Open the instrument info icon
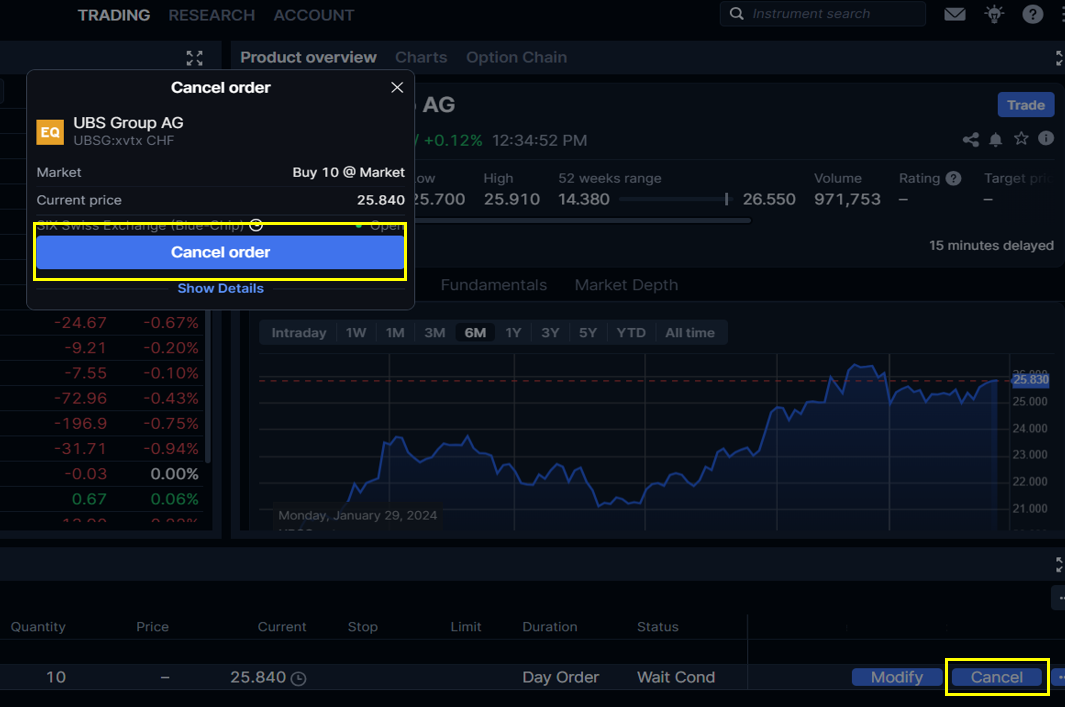The height and width of the screenshot is (707, 1065). click(x=1046, y=139)
